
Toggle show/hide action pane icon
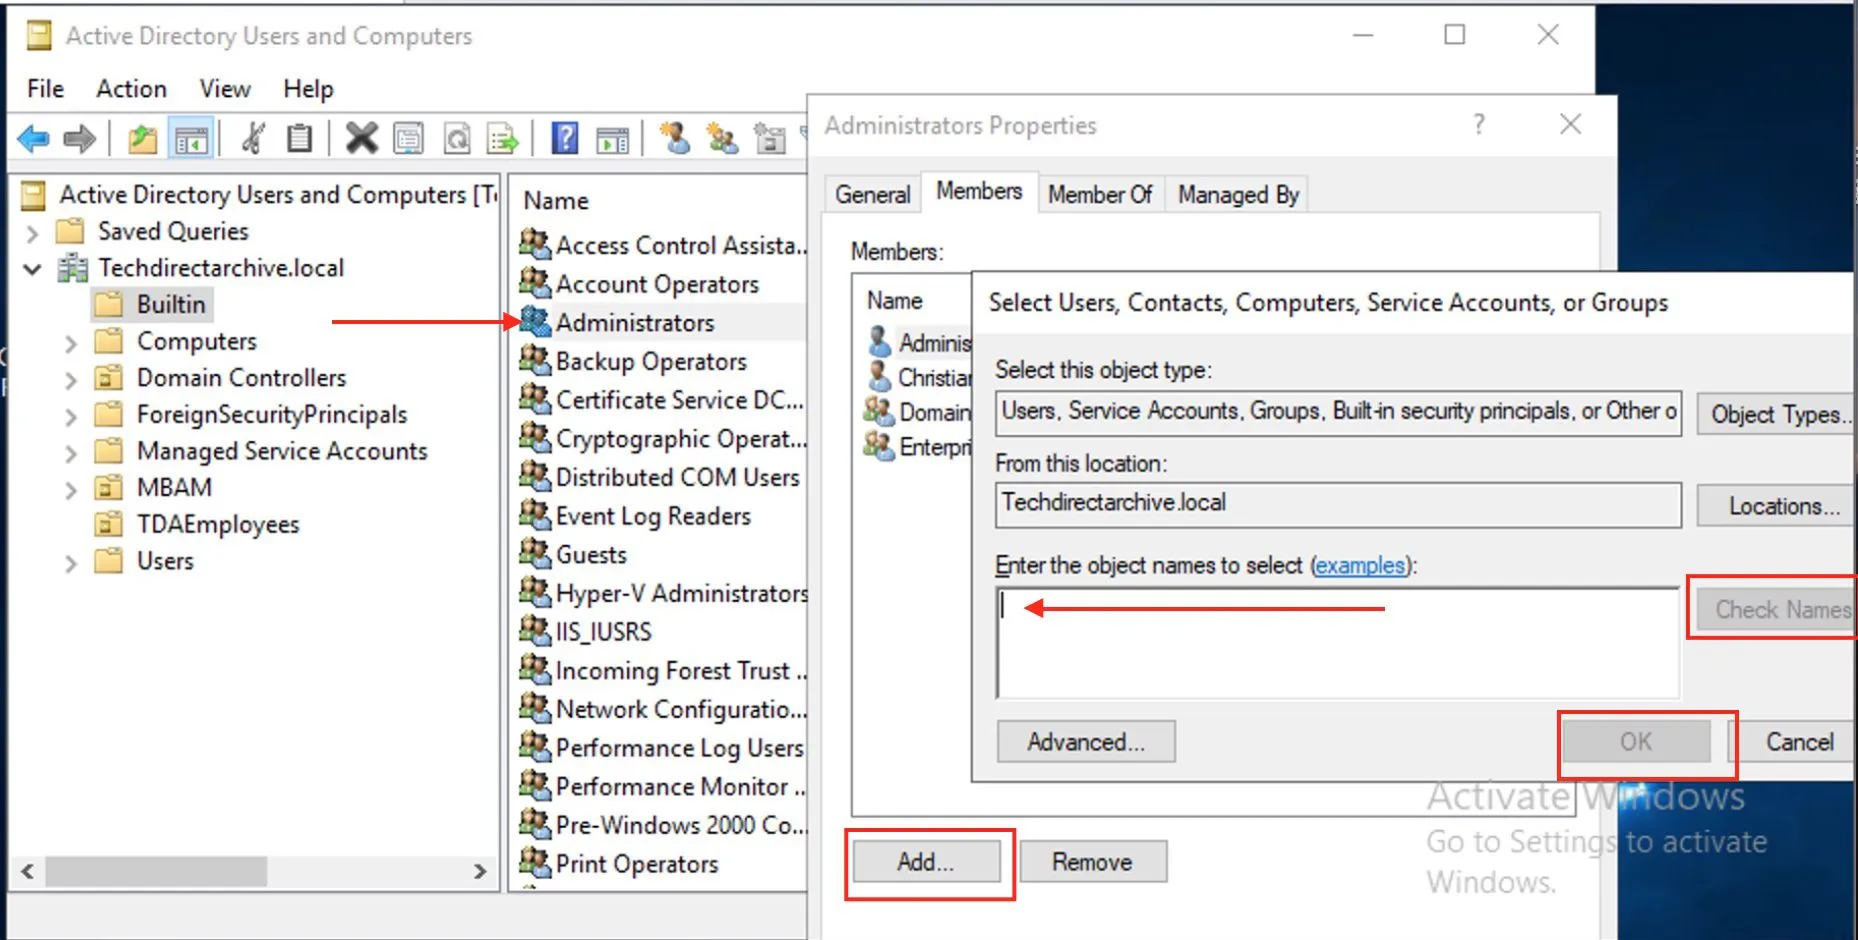[612, 139]
